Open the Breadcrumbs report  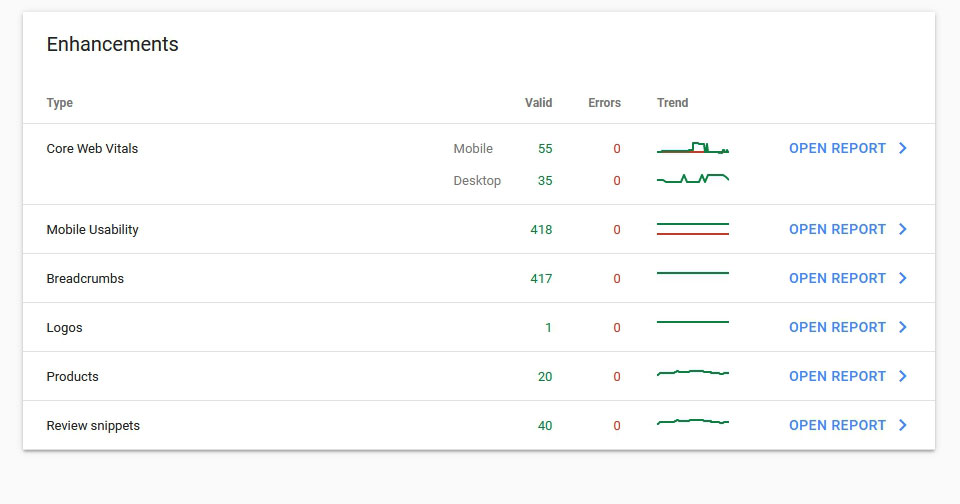(837, 278)
